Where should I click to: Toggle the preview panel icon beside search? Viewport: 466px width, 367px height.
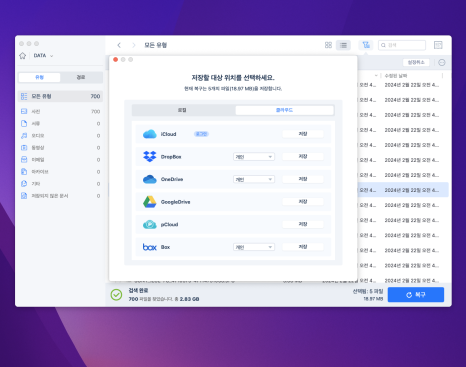point(438,45)
